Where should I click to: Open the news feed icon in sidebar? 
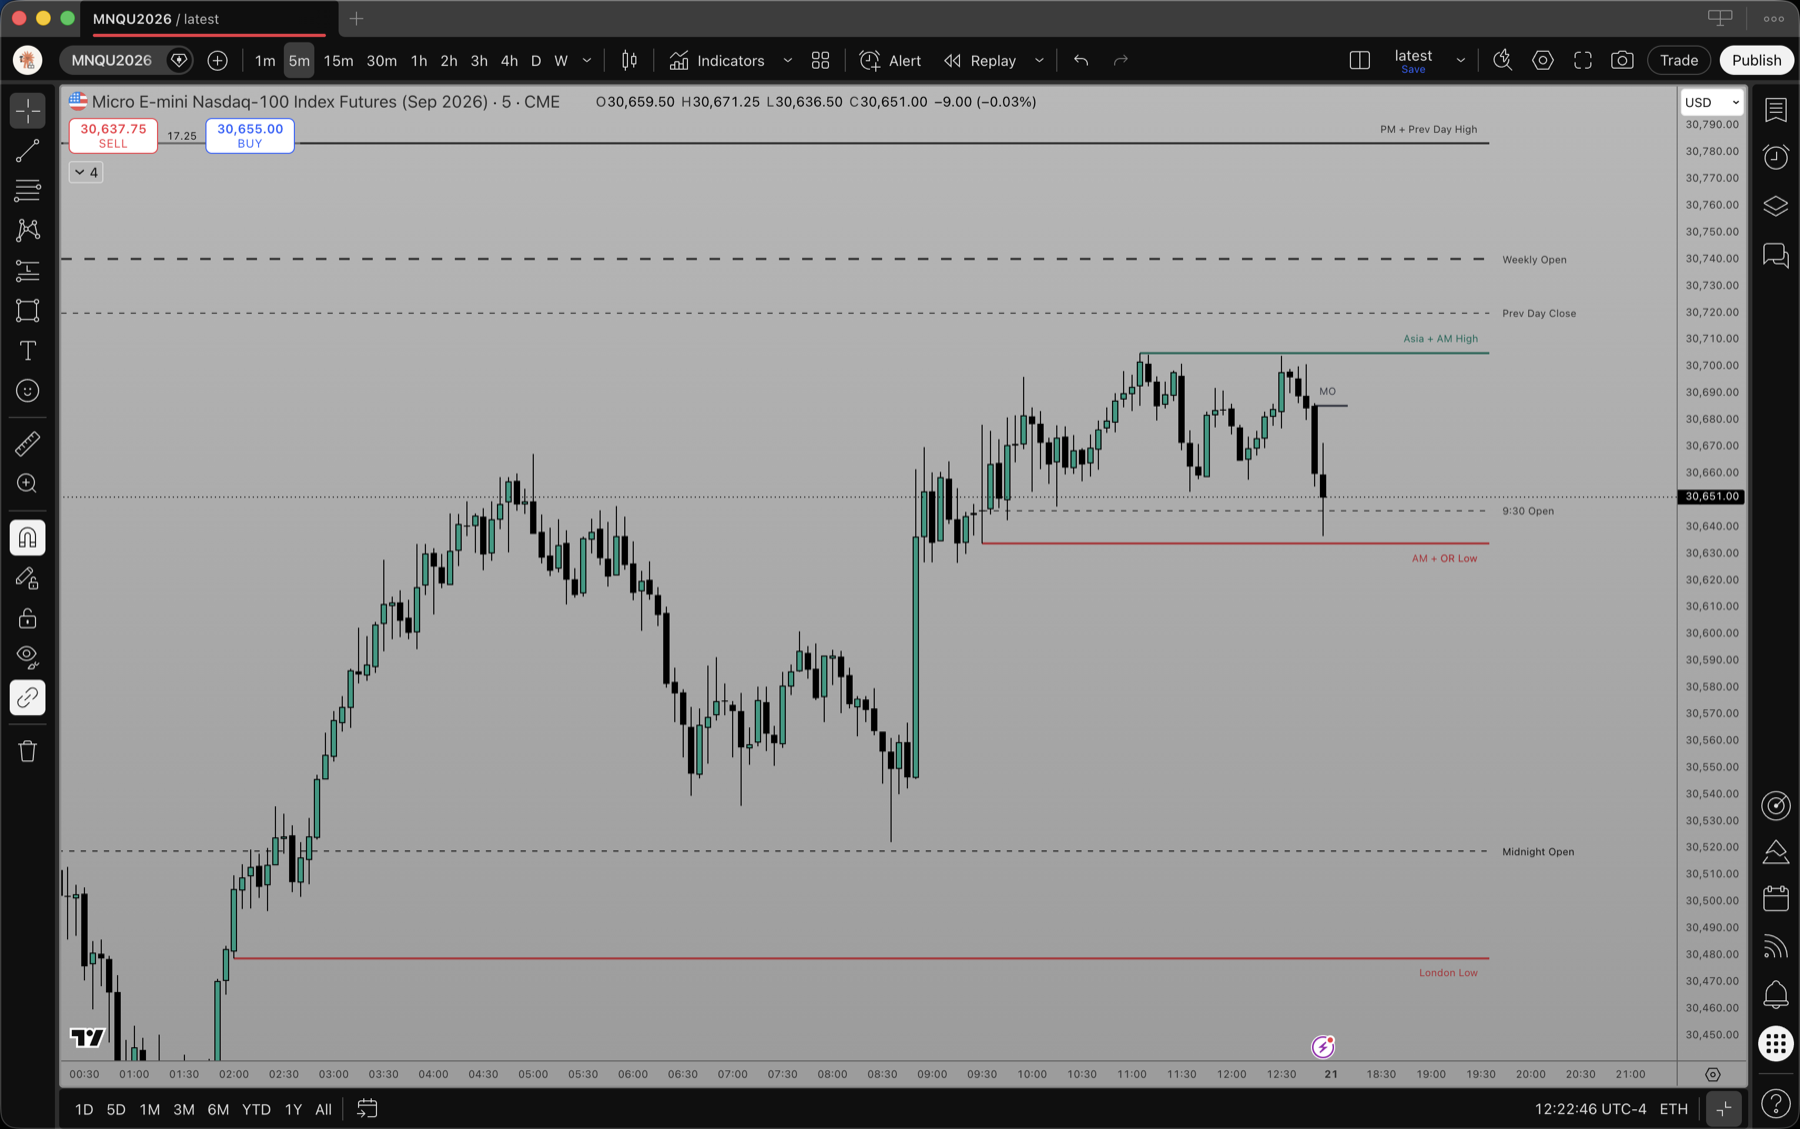tap(1776, 946)
